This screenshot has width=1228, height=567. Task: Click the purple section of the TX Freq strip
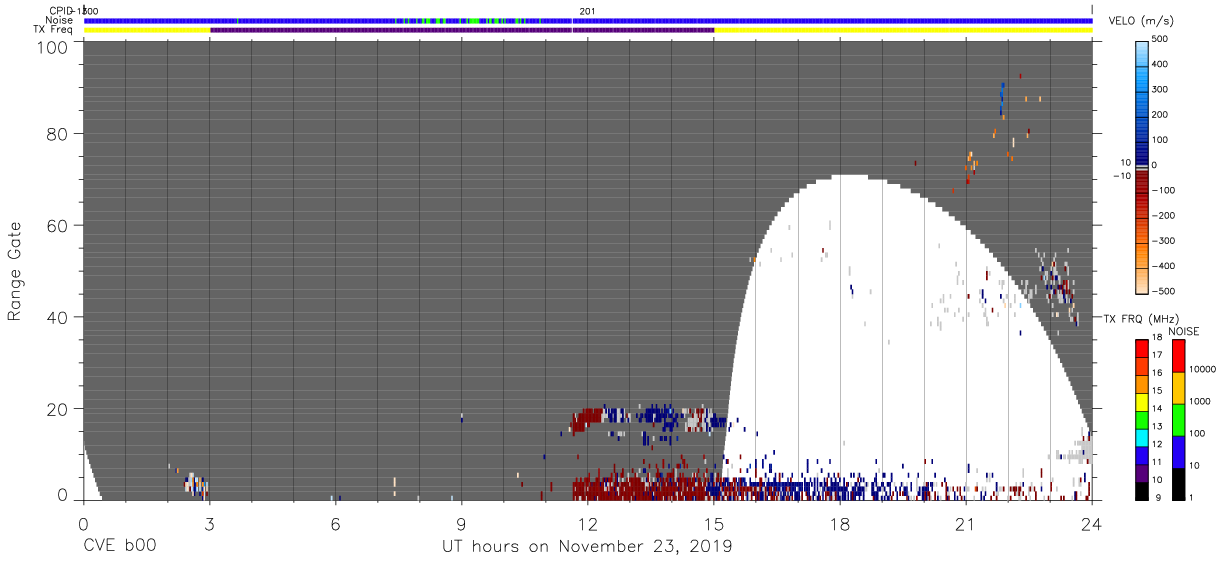[462, 30]
